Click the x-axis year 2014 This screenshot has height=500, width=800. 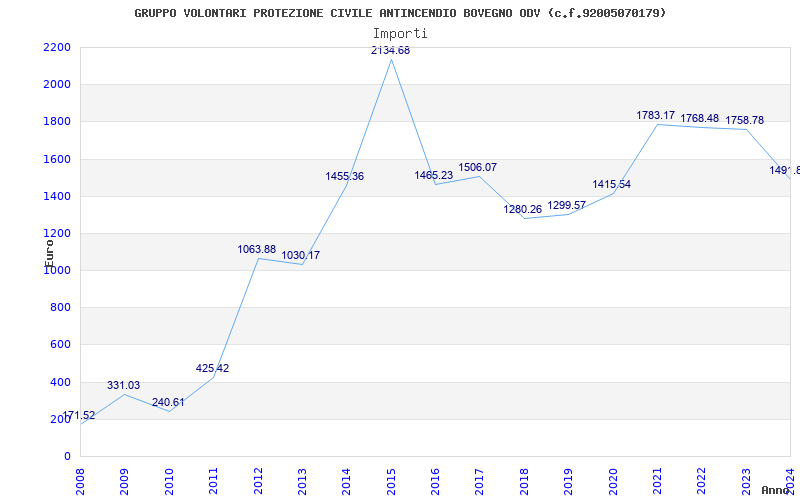coord(346,481)
